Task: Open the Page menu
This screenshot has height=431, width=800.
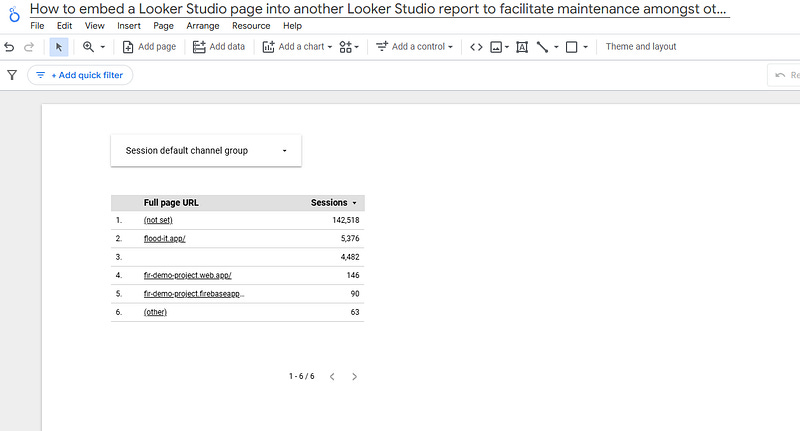Action: coord(163,26)
